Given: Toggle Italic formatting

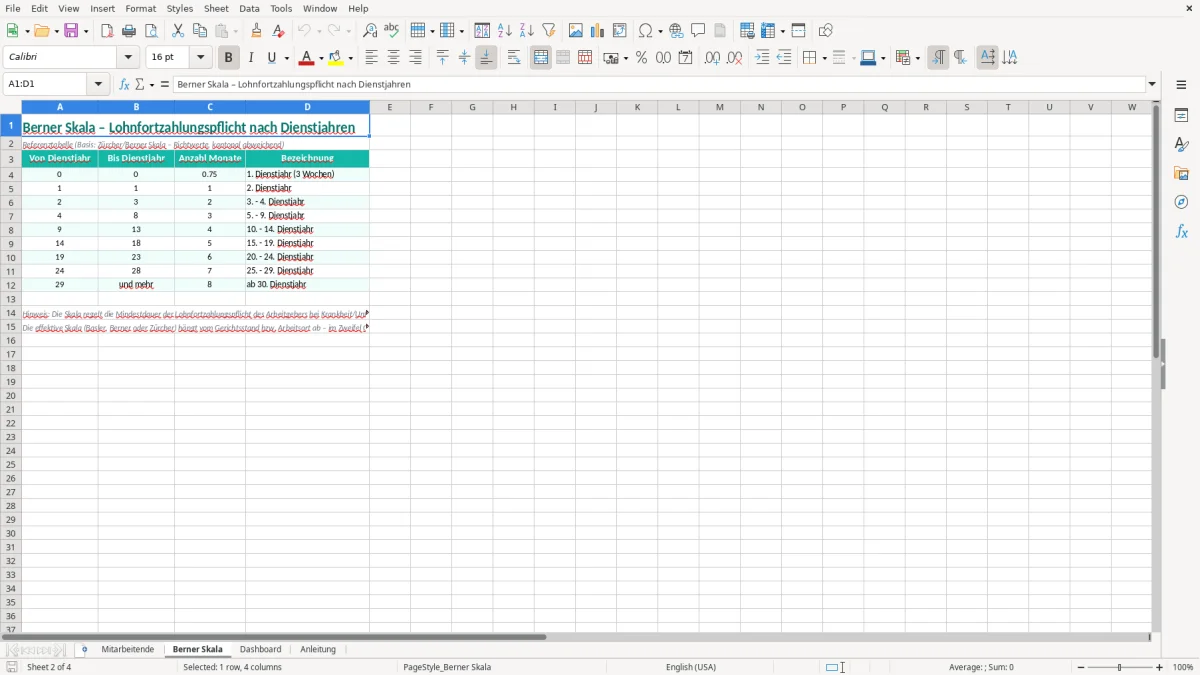Looking at the screenshot, I should coord(251,58).
